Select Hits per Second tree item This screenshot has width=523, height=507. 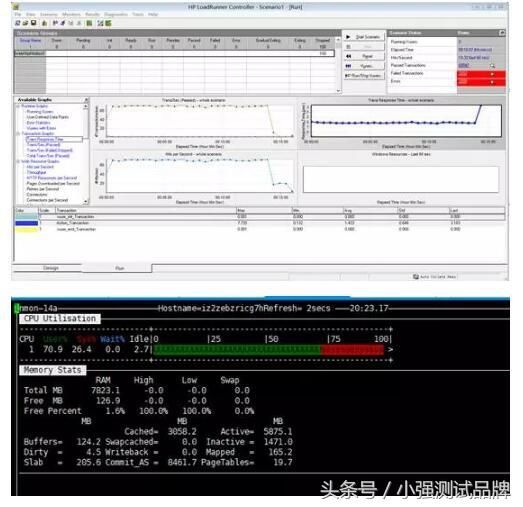click(40, 167)
